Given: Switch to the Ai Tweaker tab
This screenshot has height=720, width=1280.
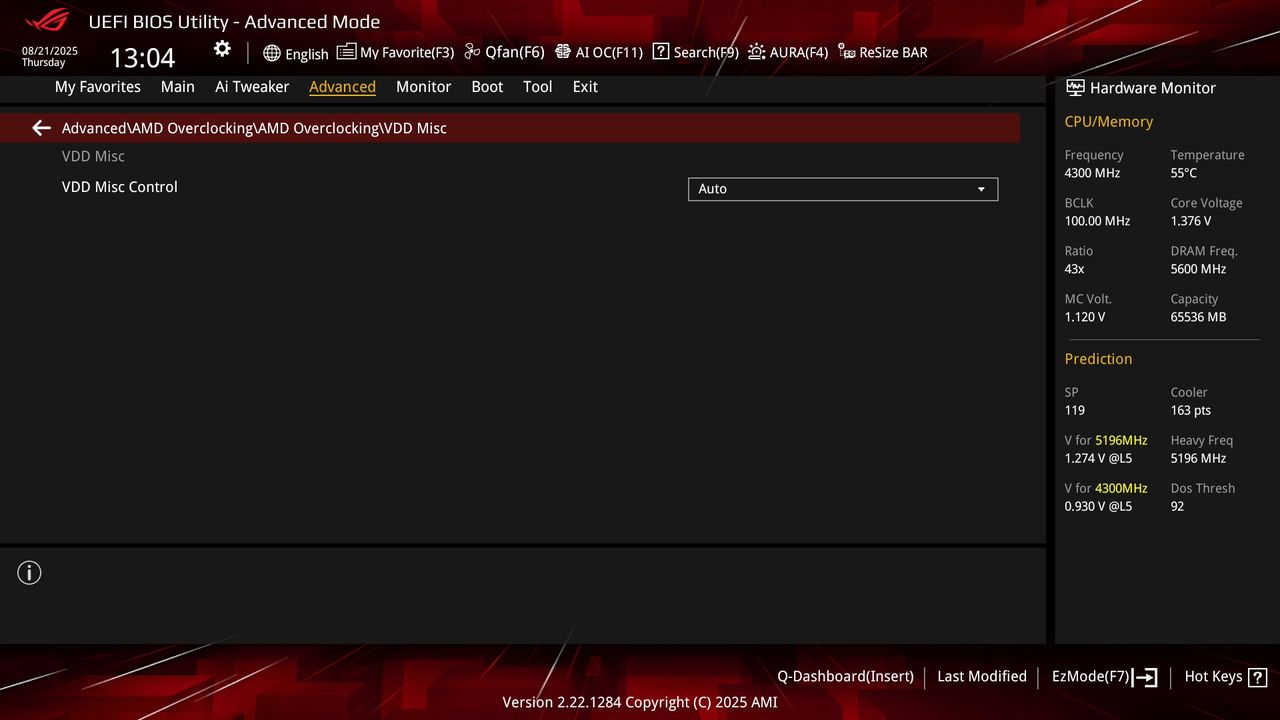Looking at the screenshot, I should 252,87.
